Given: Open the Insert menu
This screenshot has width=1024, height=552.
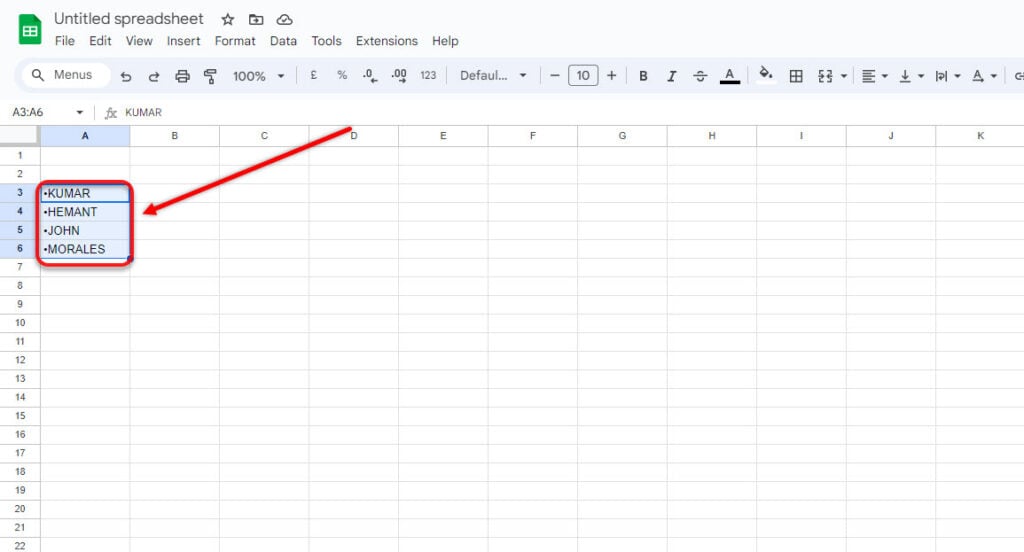Looking at the screenshot, I should (184, 41).
